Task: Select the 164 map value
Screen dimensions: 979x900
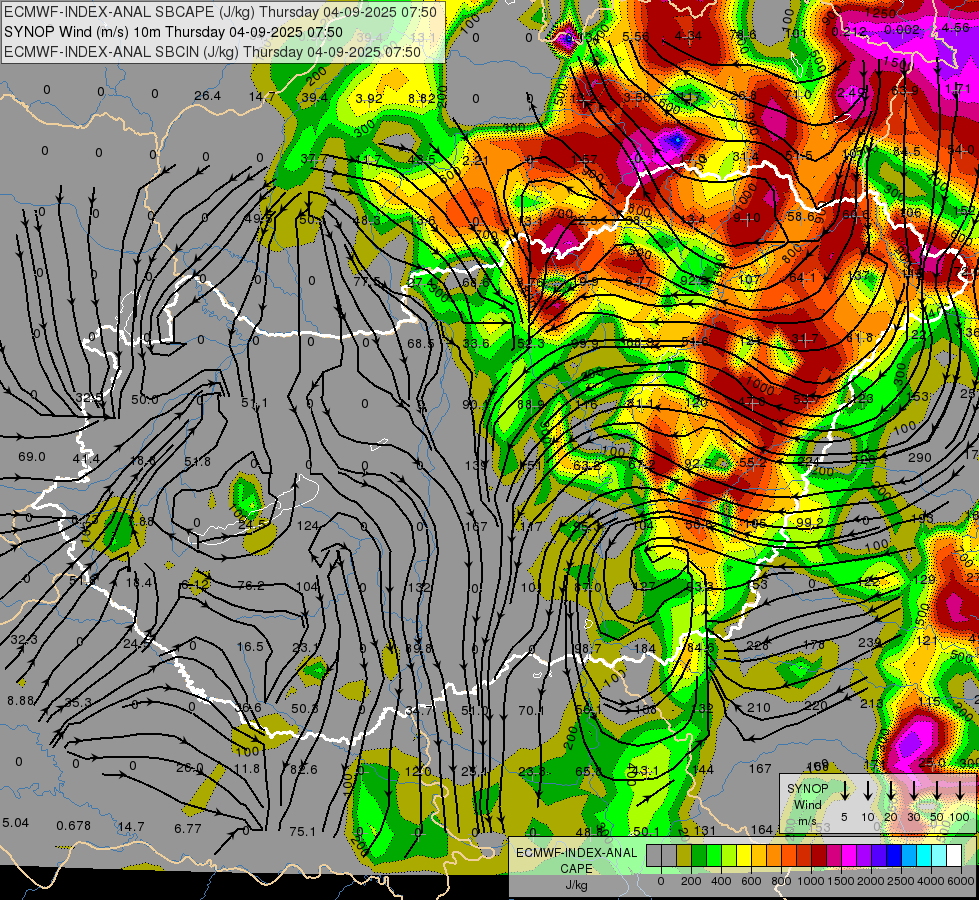Action: pyautogui.click(x=762, y=829)
